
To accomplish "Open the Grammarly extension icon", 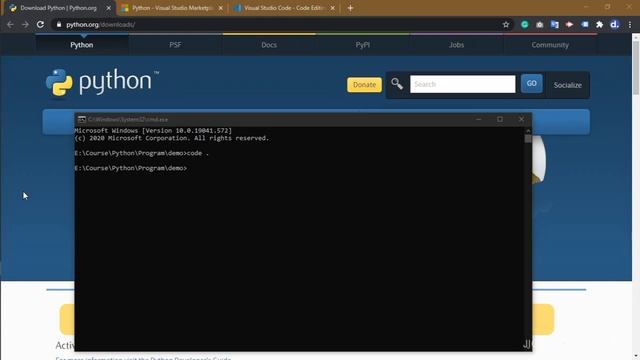I will 524,24.
